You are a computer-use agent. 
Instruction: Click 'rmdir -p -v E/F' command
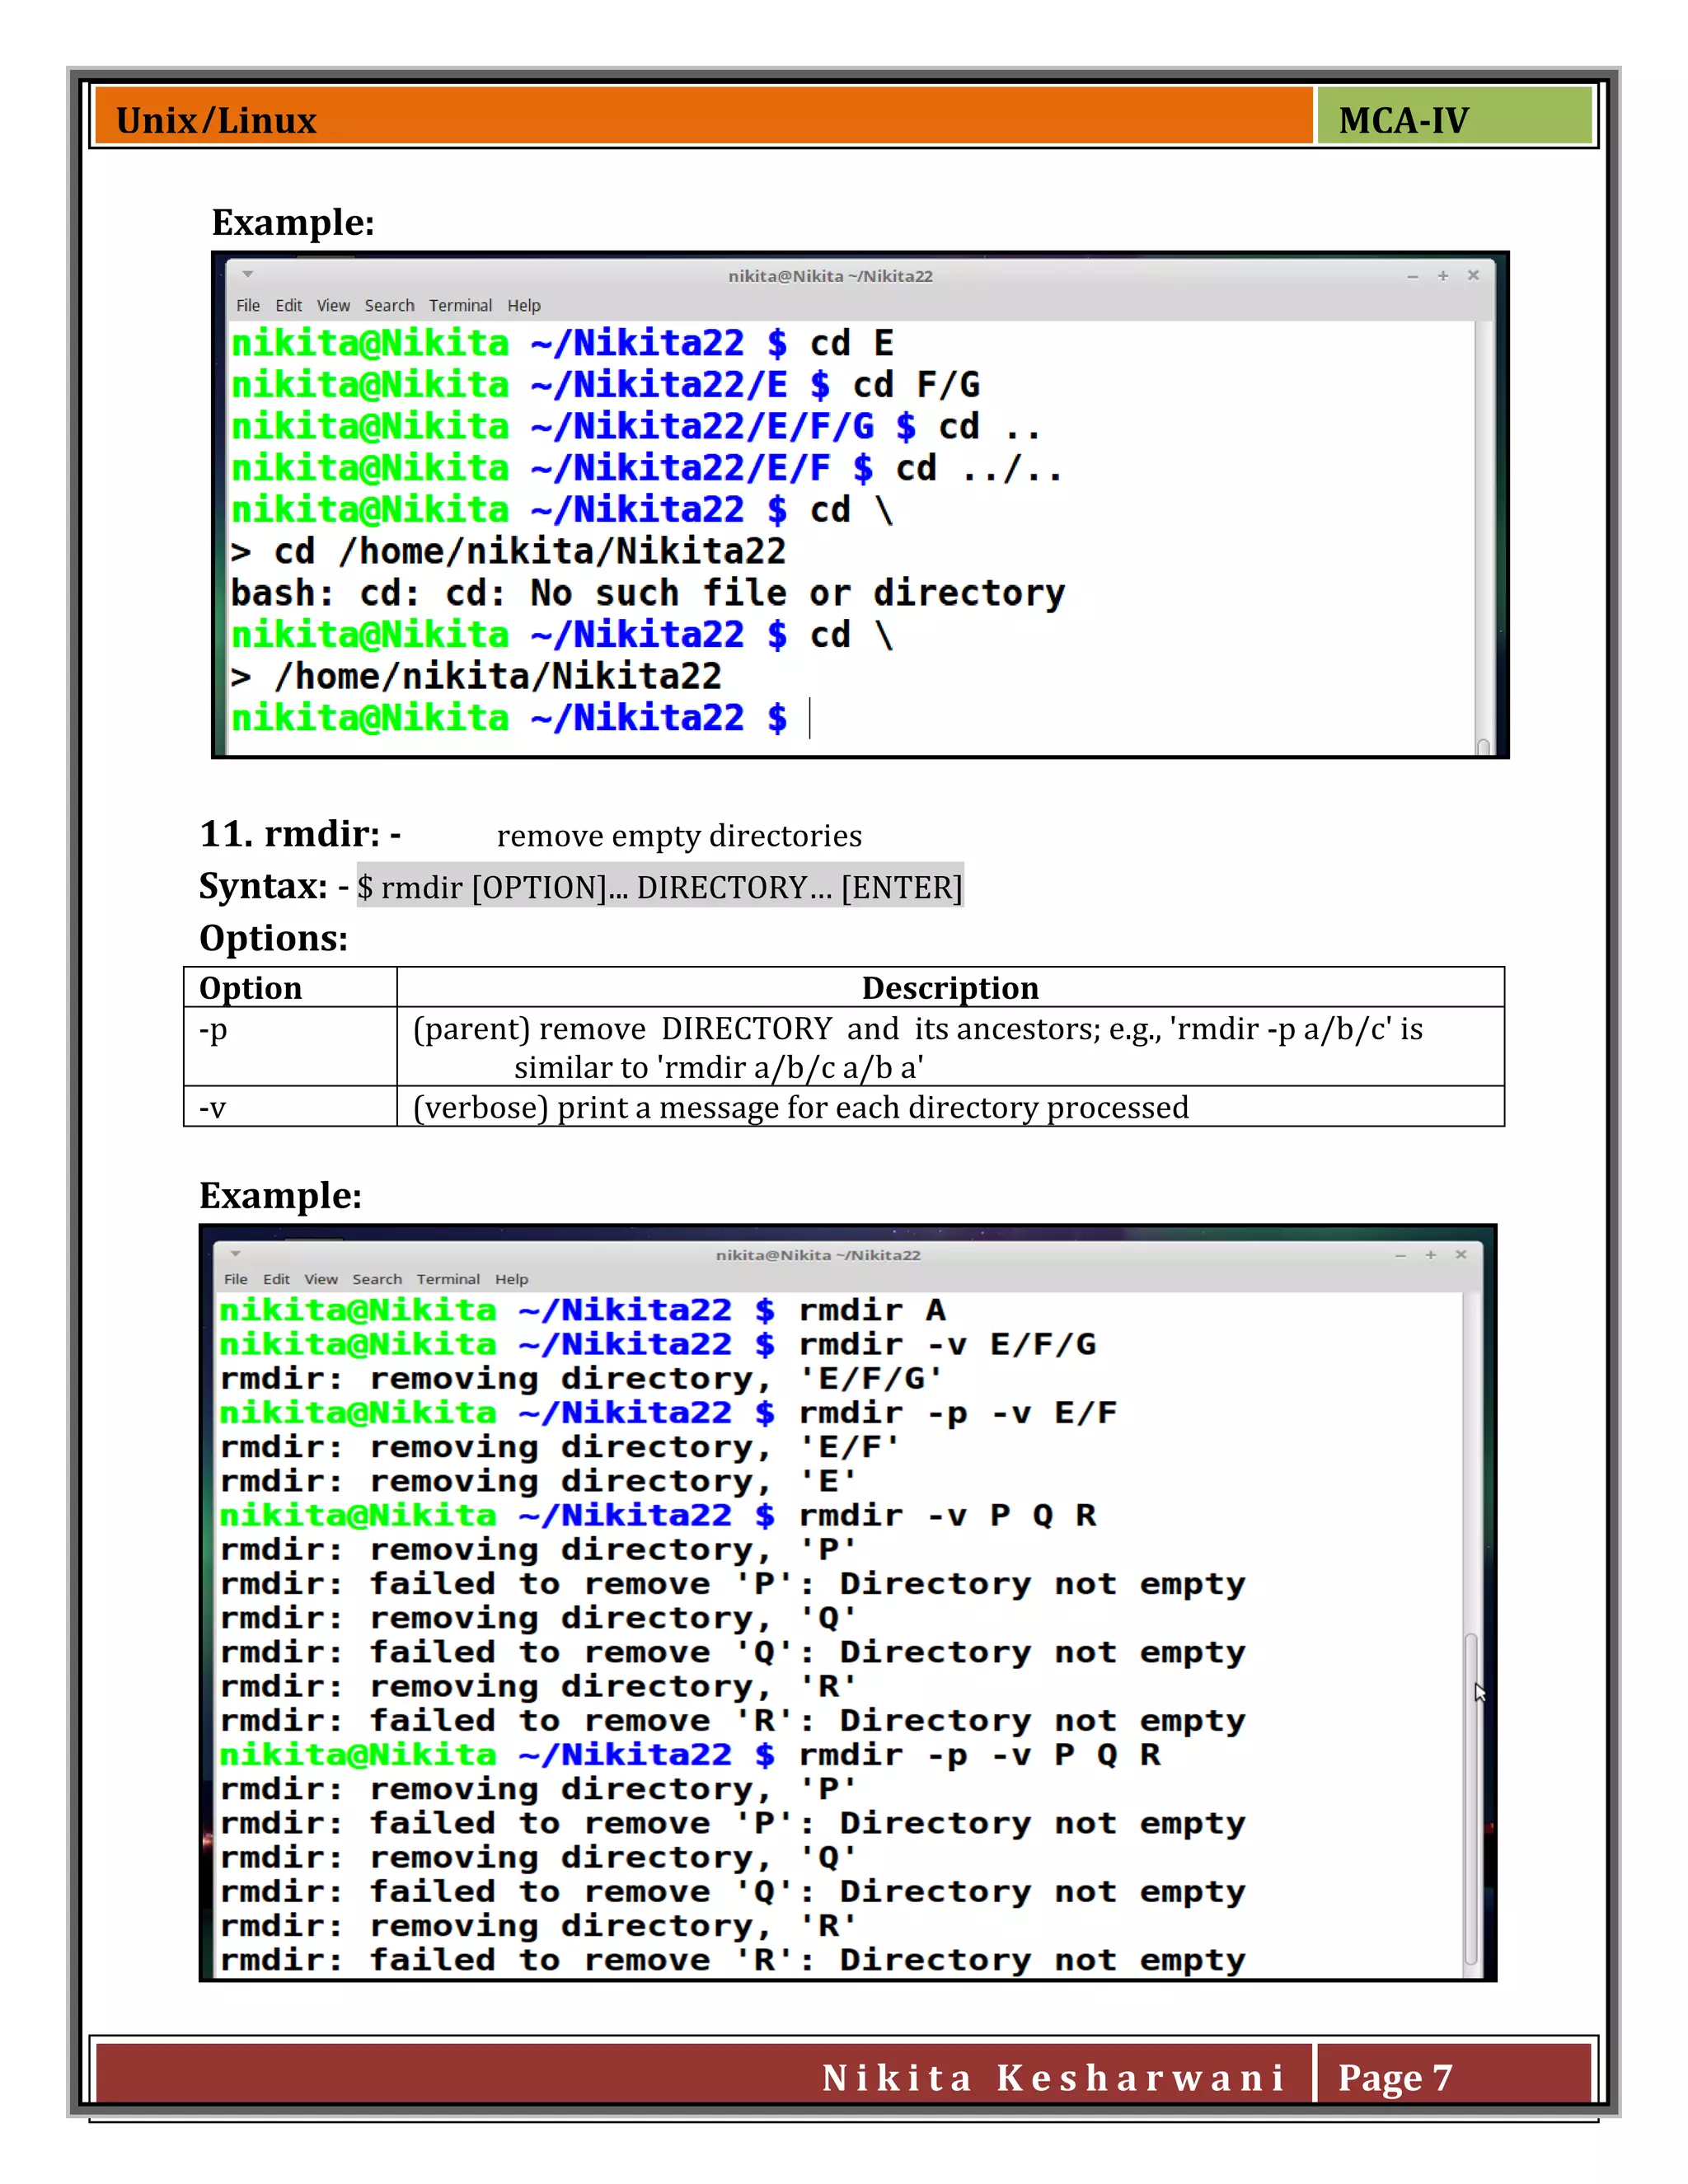pos(958,1413)
